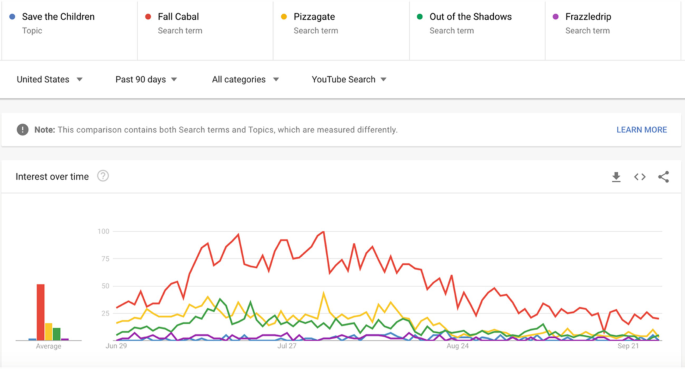Select the Fall Cabal search term box

coord(205,30)
